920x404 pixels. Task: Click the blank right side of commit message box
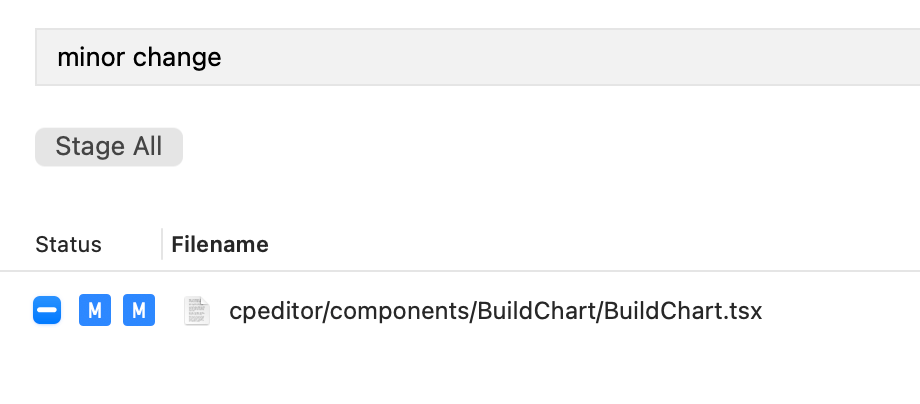[x=700, y=57]
